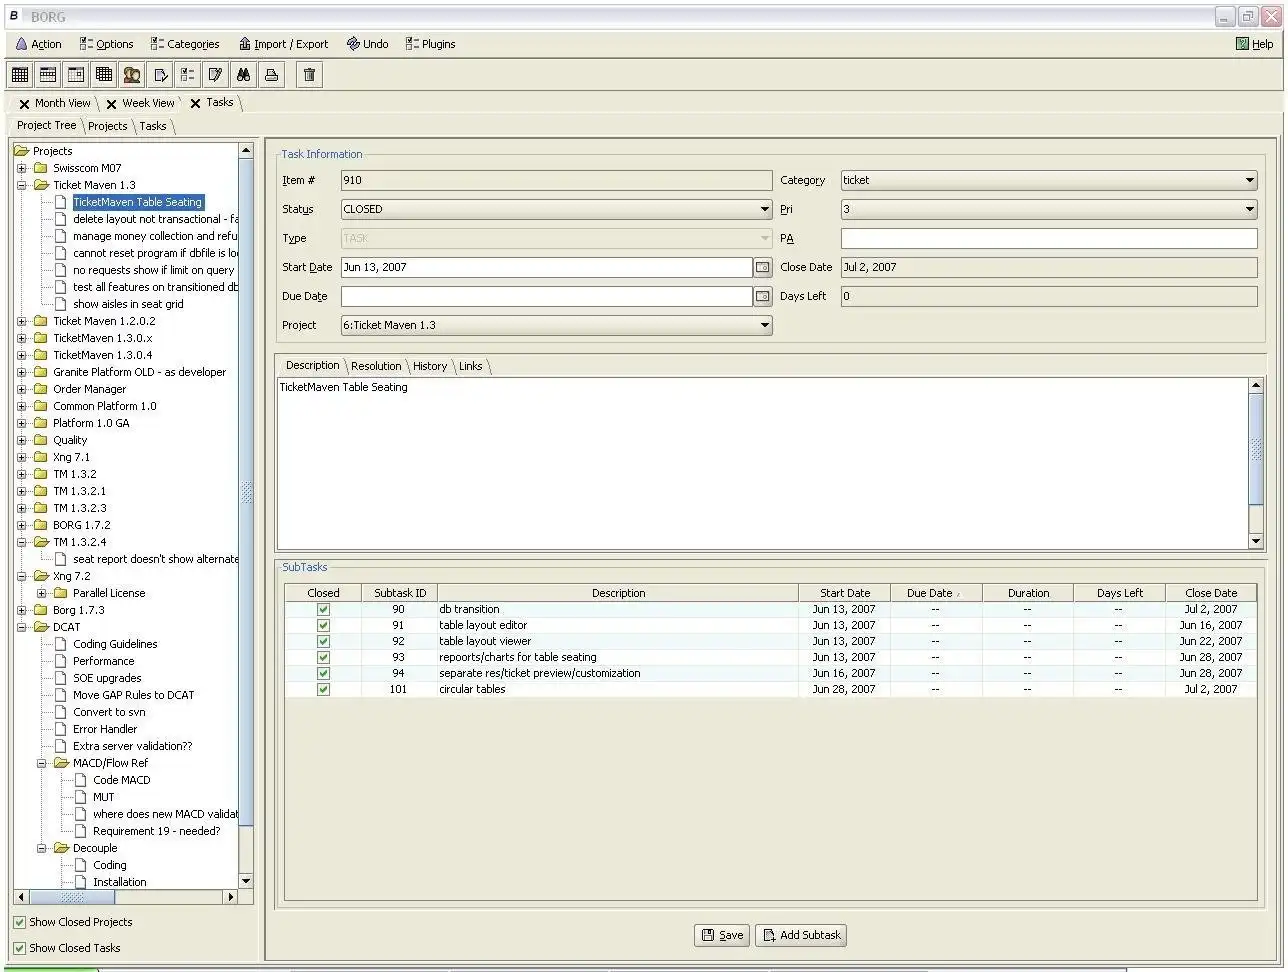Open the Import / Export menu
This screenshot has height=972, width=1288.
(283, 44)
